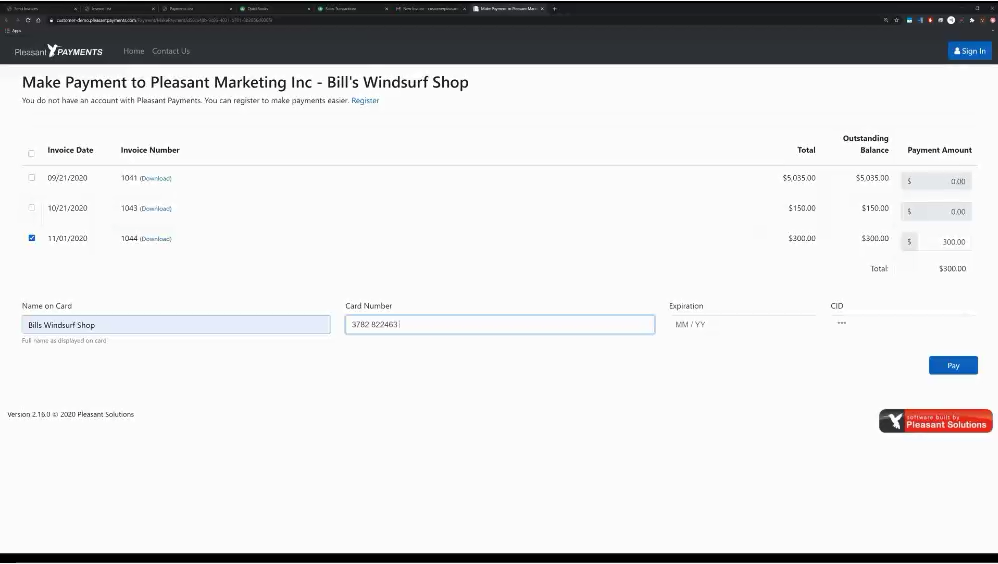Click the Pleasant Payments logo
The width and height of the screenshot is (998, 564).
[x=58, y=51]
